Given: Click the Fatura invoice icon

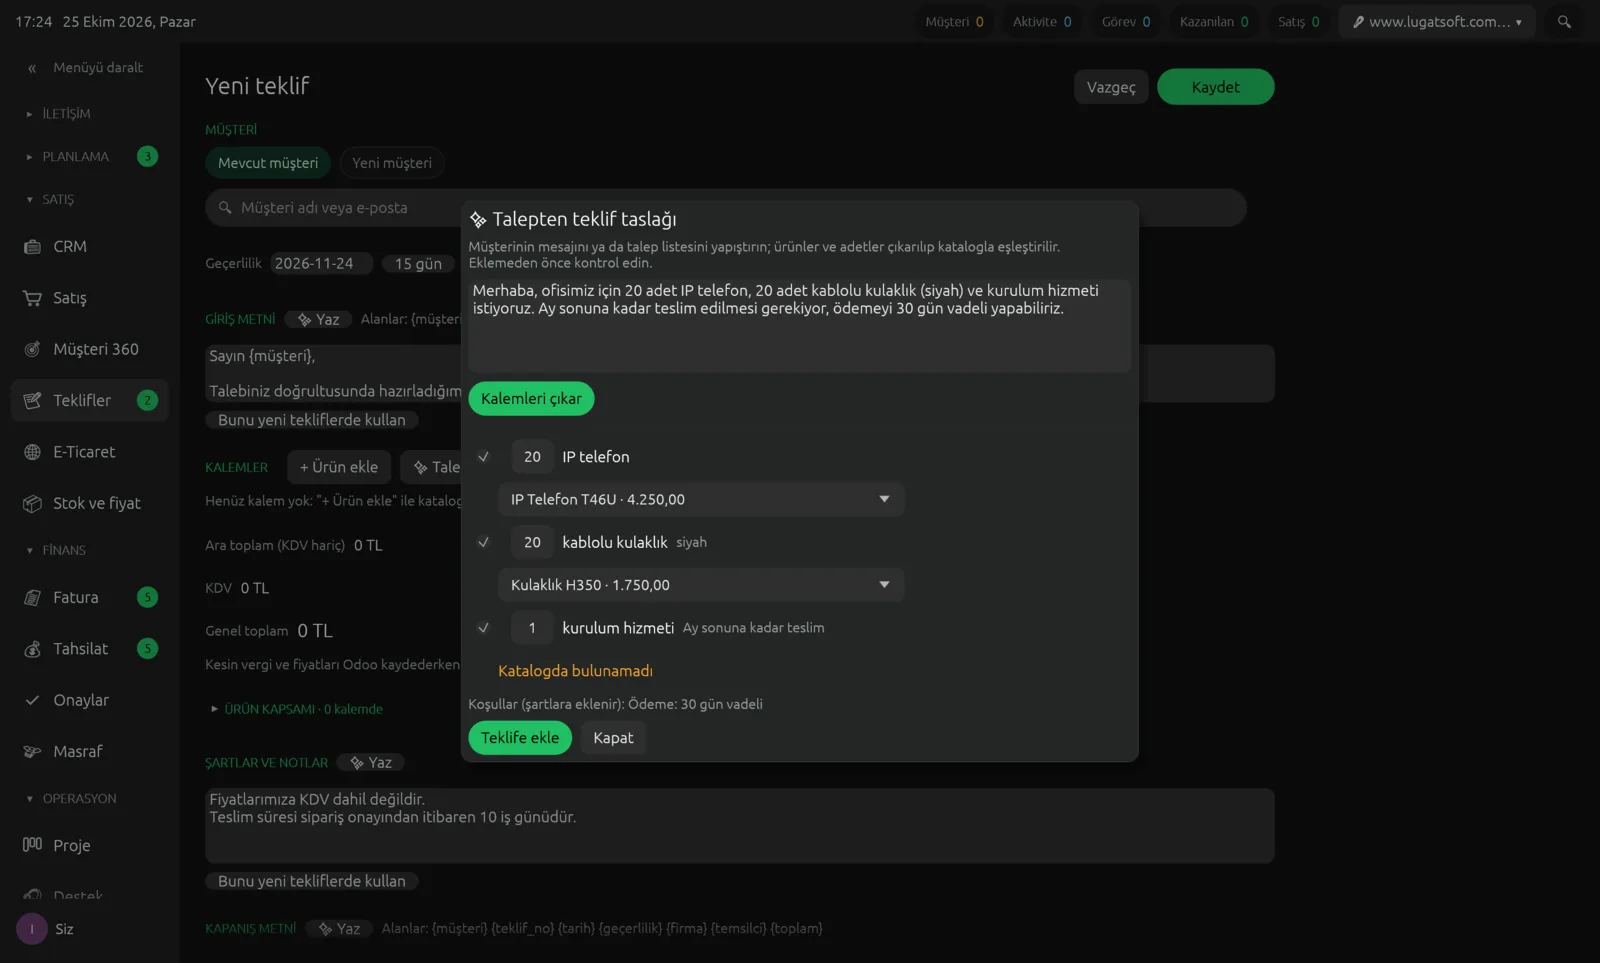Looking at the screenshot, I should pyautogui.click(x=32, y=598).
